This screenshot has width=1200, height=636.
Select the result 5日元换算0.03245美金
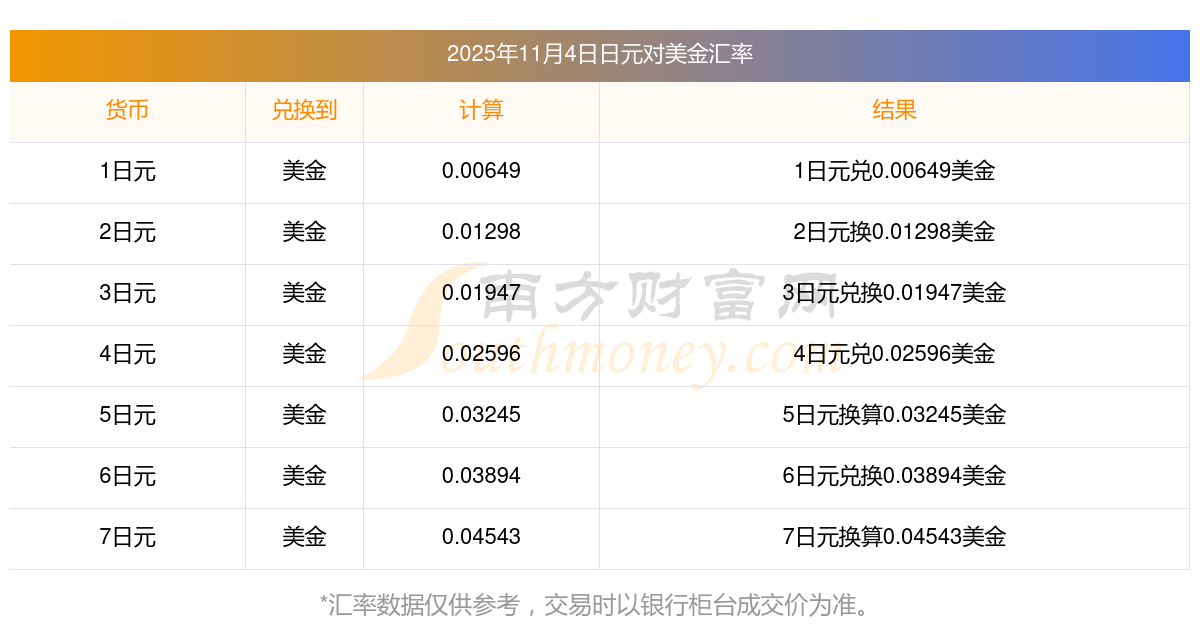click(x=894, y=415)
